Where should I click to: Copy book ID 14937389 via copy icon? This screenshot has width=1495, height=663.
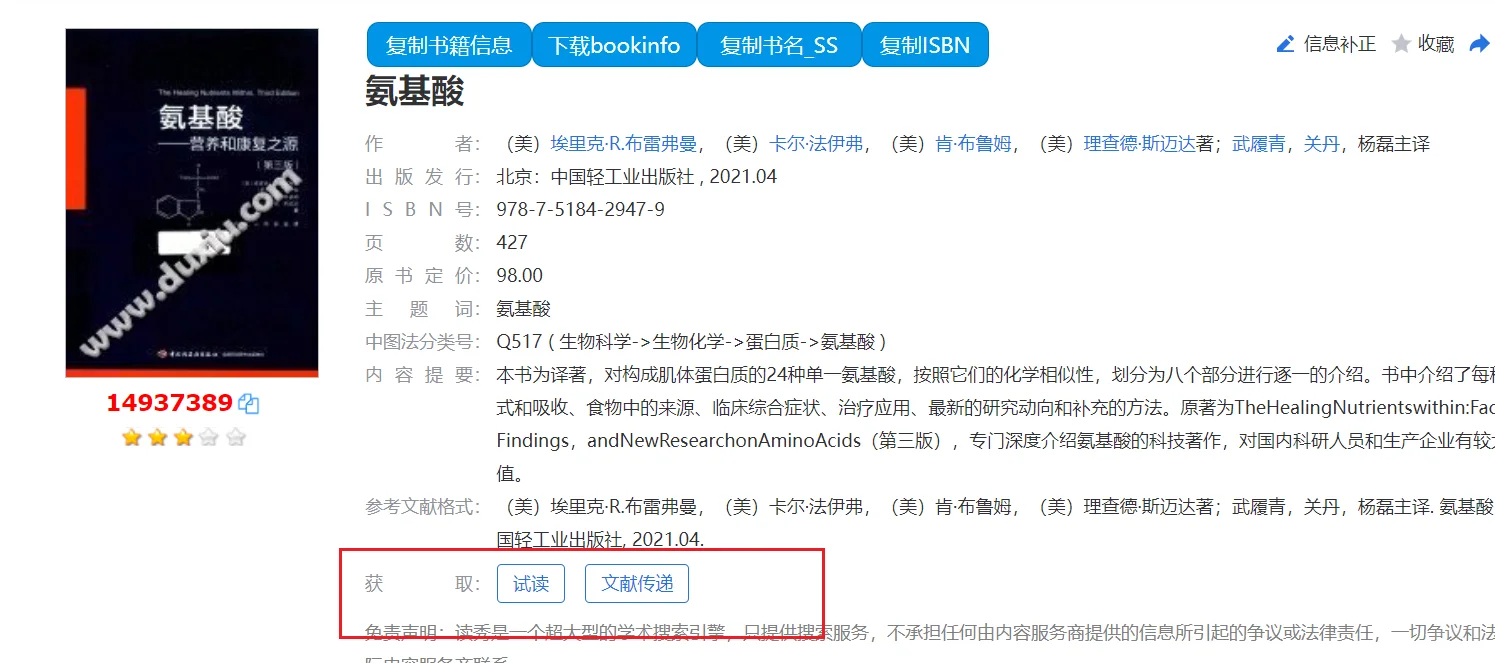249,404
